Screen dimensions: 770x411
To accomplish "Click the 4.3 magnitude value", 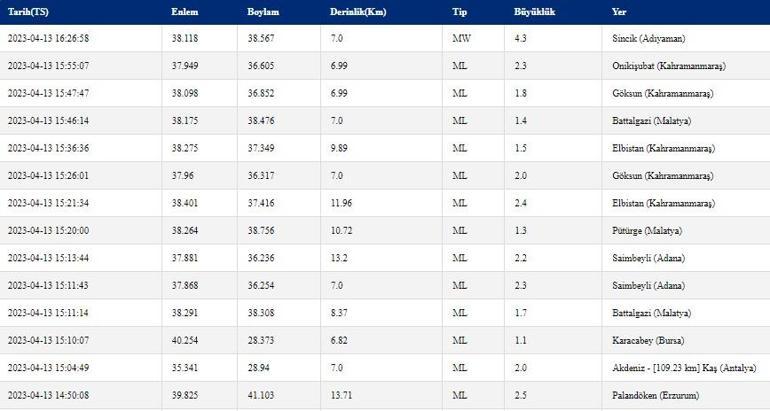I will point(521,38).
